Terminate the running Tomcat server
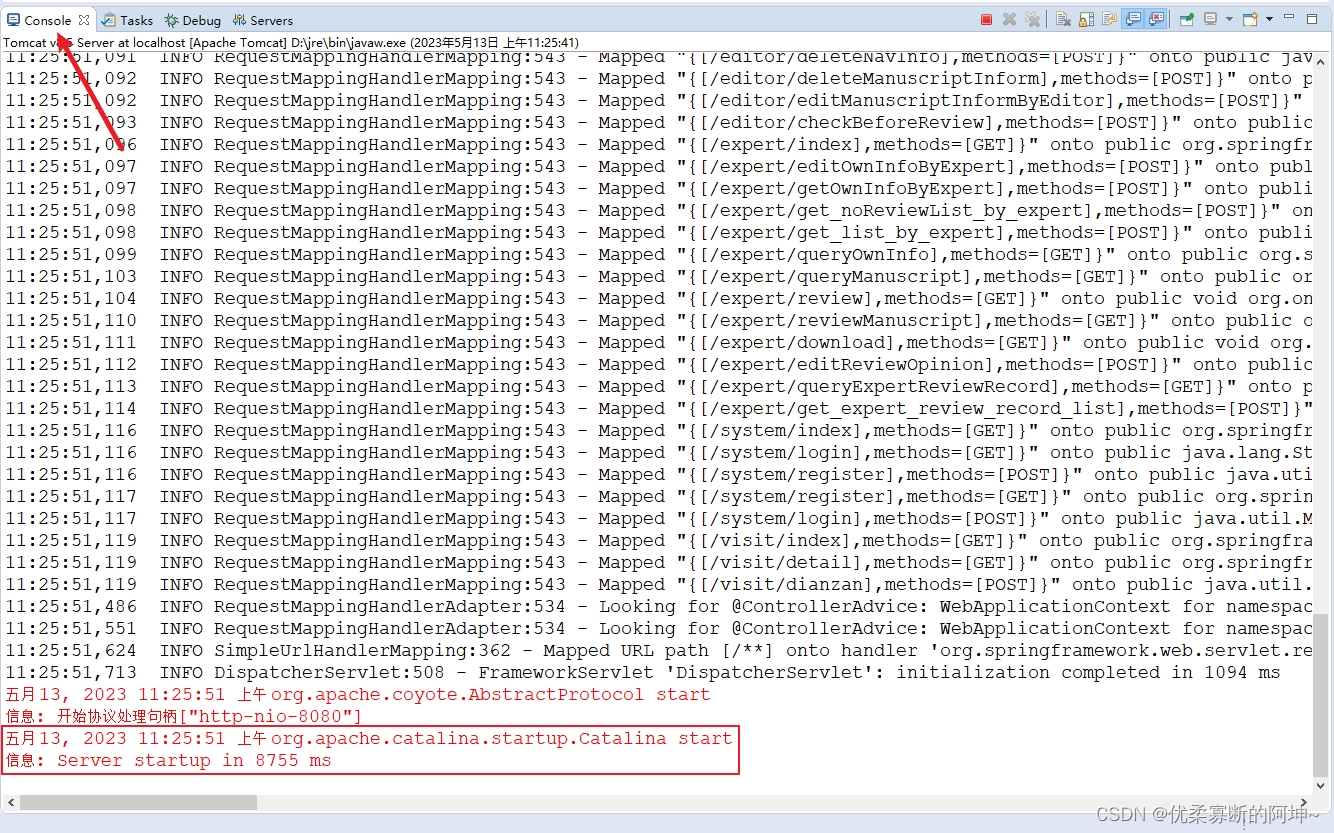 click(x=986, y=19)
